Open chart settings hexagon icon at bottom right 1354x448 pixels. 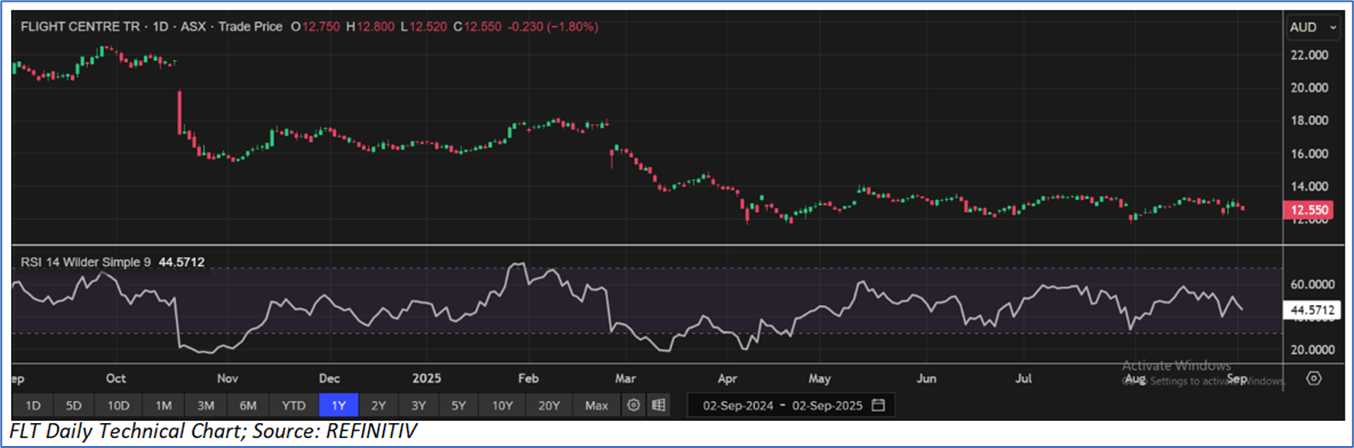pos(1314,379)
